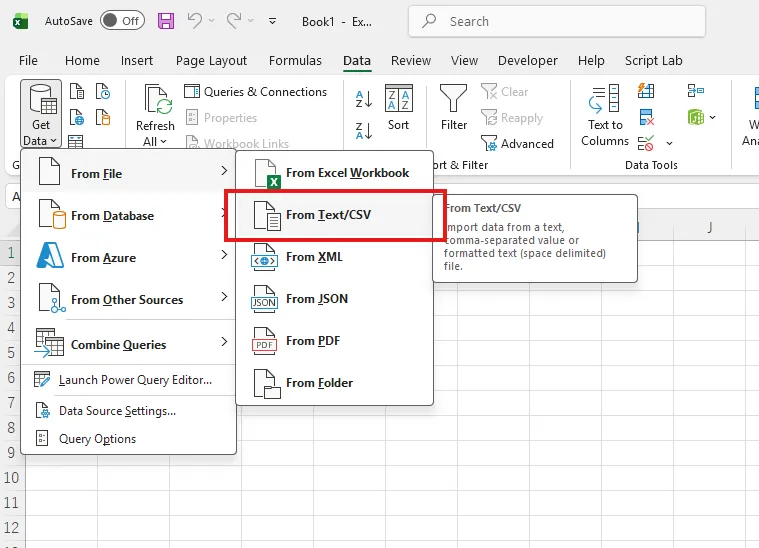759x548 pixels.
Task: Click the Recent Sources icon with clock
Action: pyautogui.click(x=103, y=91)
